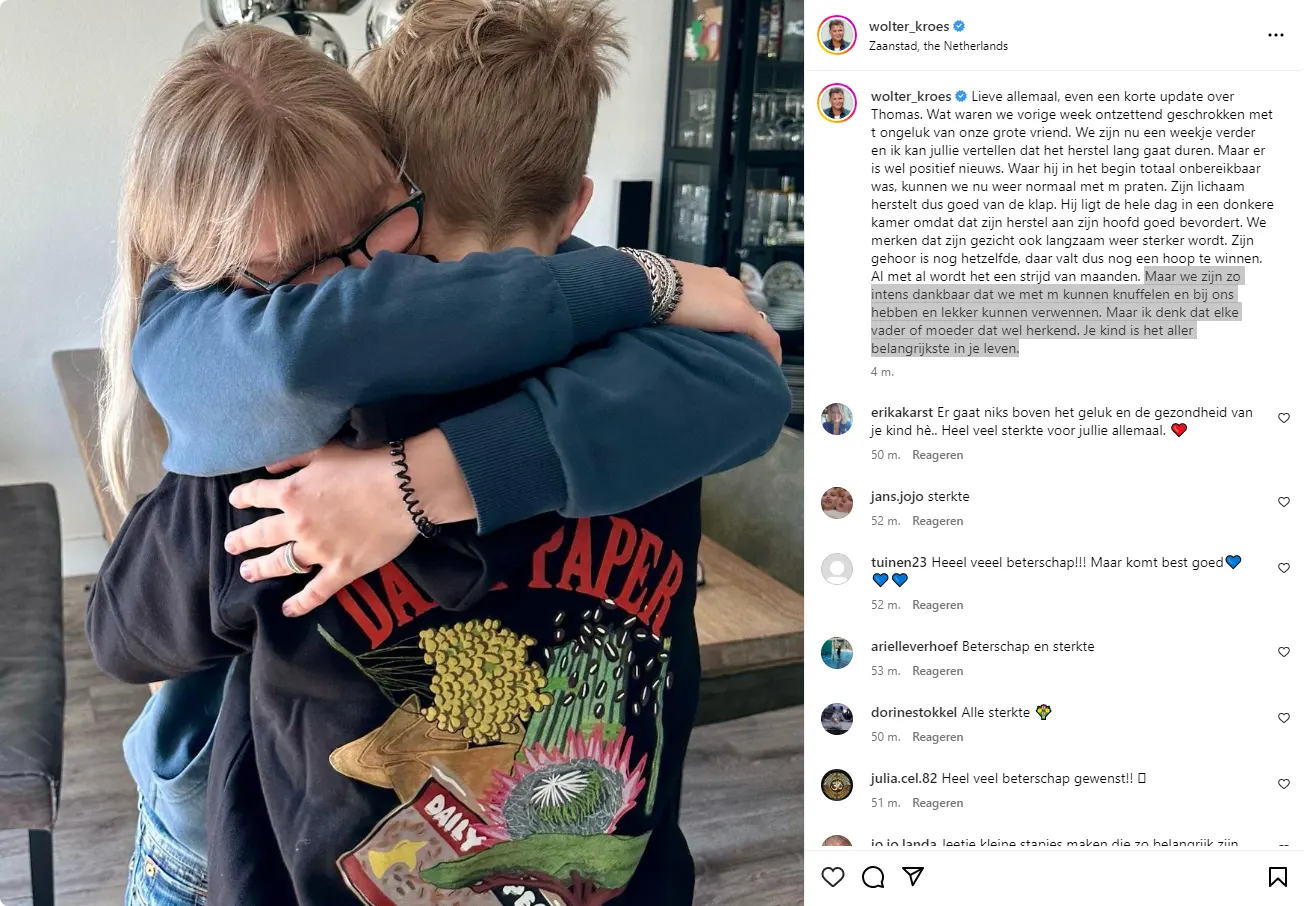Click the hugging photo of the post
Image resolution: width=1304 pixels, height=906 pixels.
402,453
